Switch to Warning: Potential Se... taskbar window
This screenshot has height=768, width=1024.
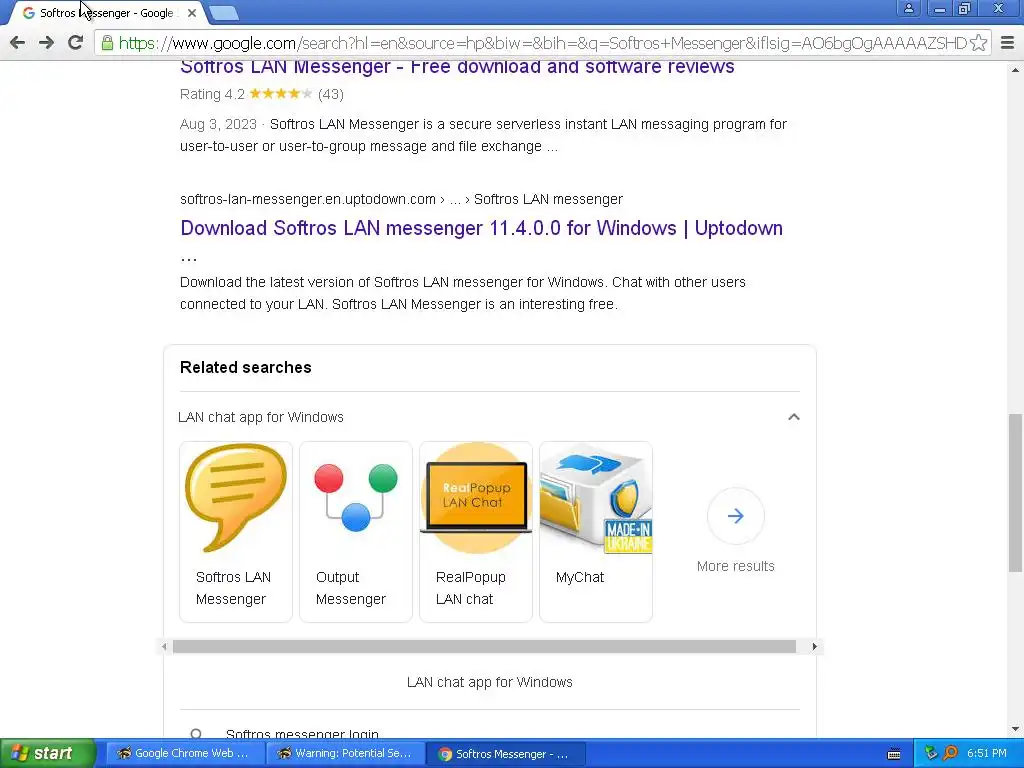(346, 753)
